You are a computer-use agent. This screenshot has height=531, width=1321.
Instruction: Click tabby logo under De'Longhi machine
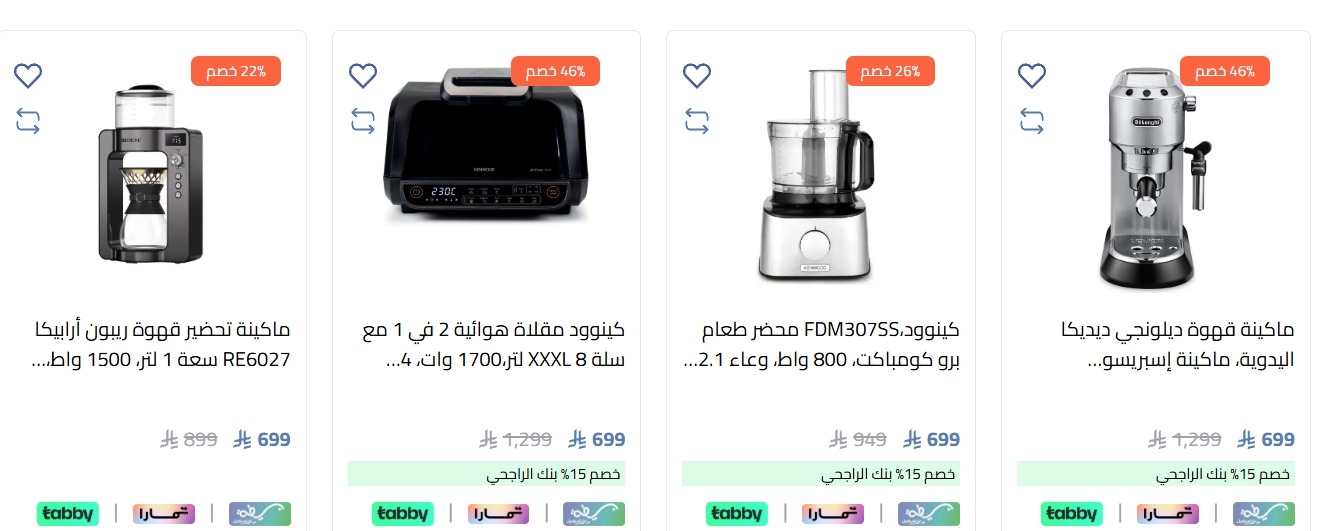pyautogui.click(x=1071, y=514)
